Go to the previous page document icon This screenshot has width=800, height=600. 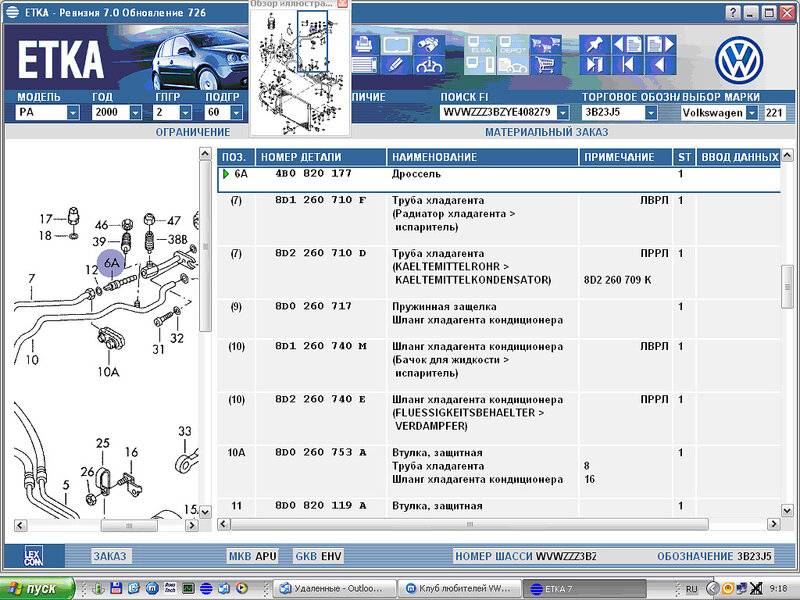[628, 45]
